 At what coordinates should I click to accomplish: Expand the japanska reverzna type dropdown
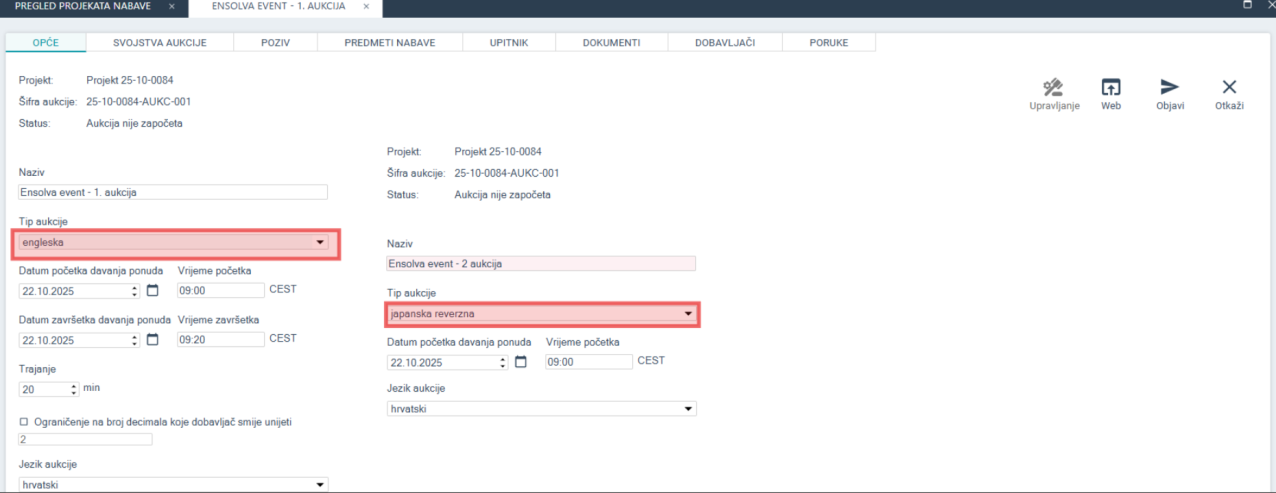[x=688, y=314]
